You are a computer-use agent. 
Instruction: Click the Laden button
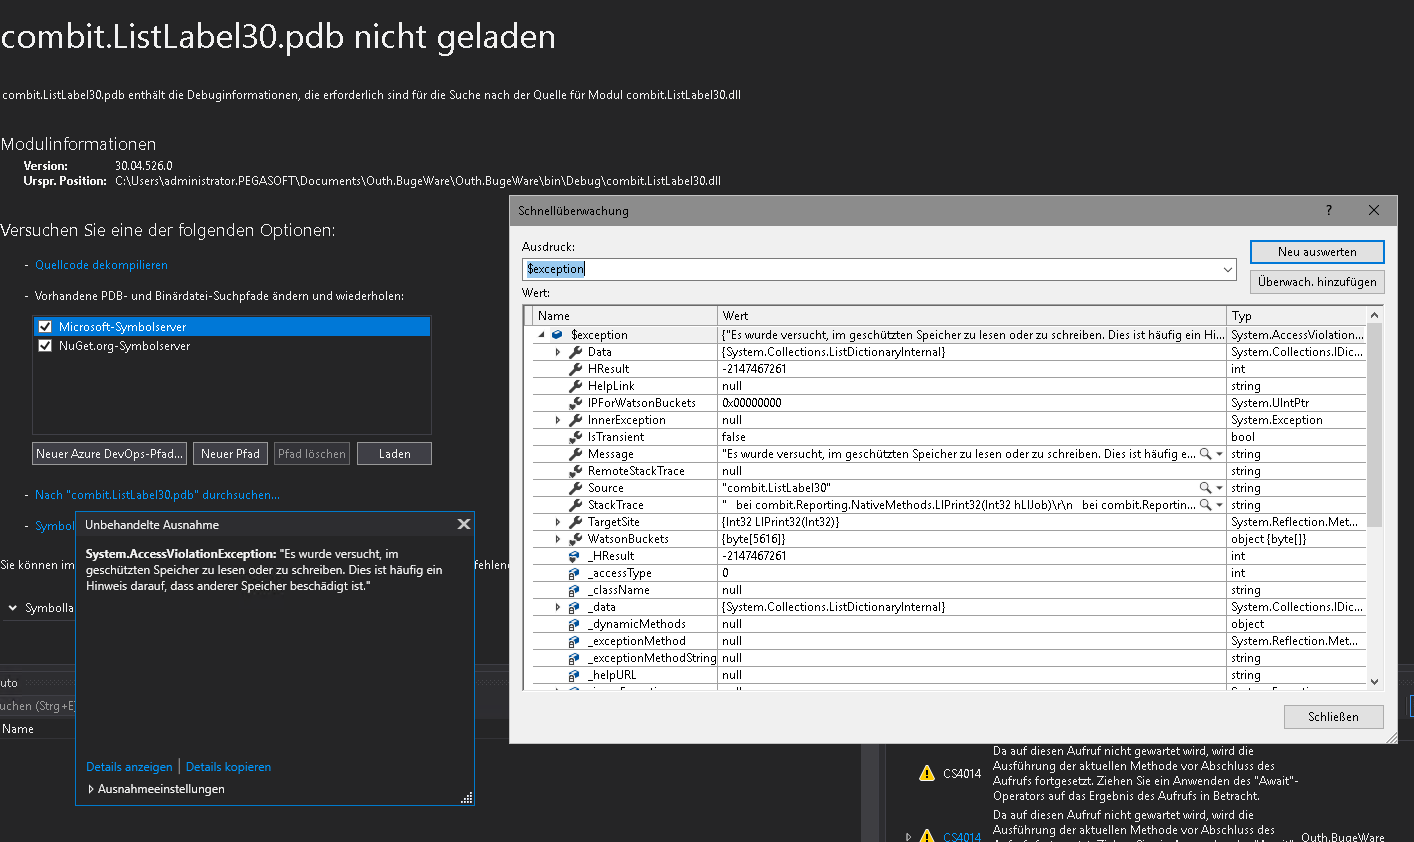[394, 454]
